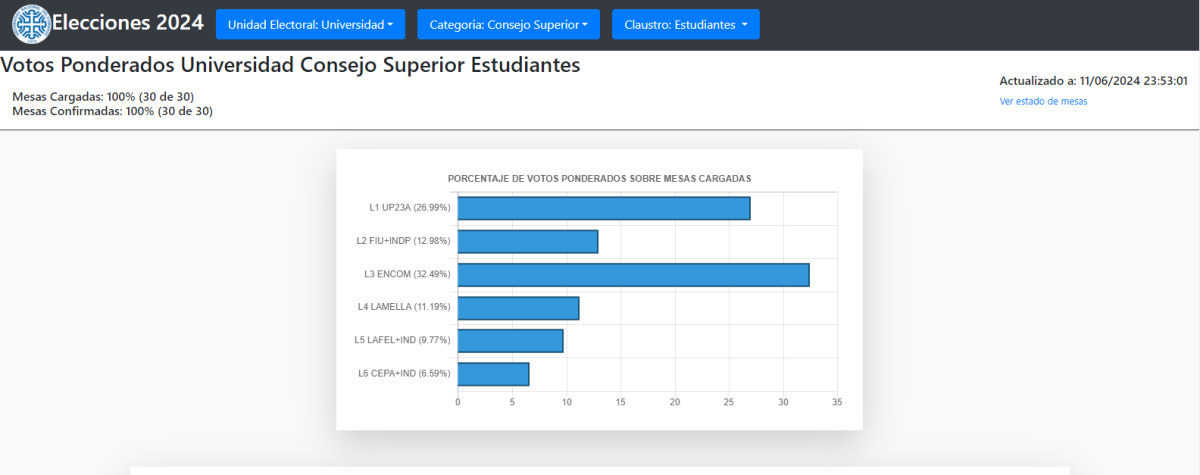The width and height of the screenshot is (1200, 475).
Task: Click the L3 ENCOM bar in chart
Action: (633, 274)
